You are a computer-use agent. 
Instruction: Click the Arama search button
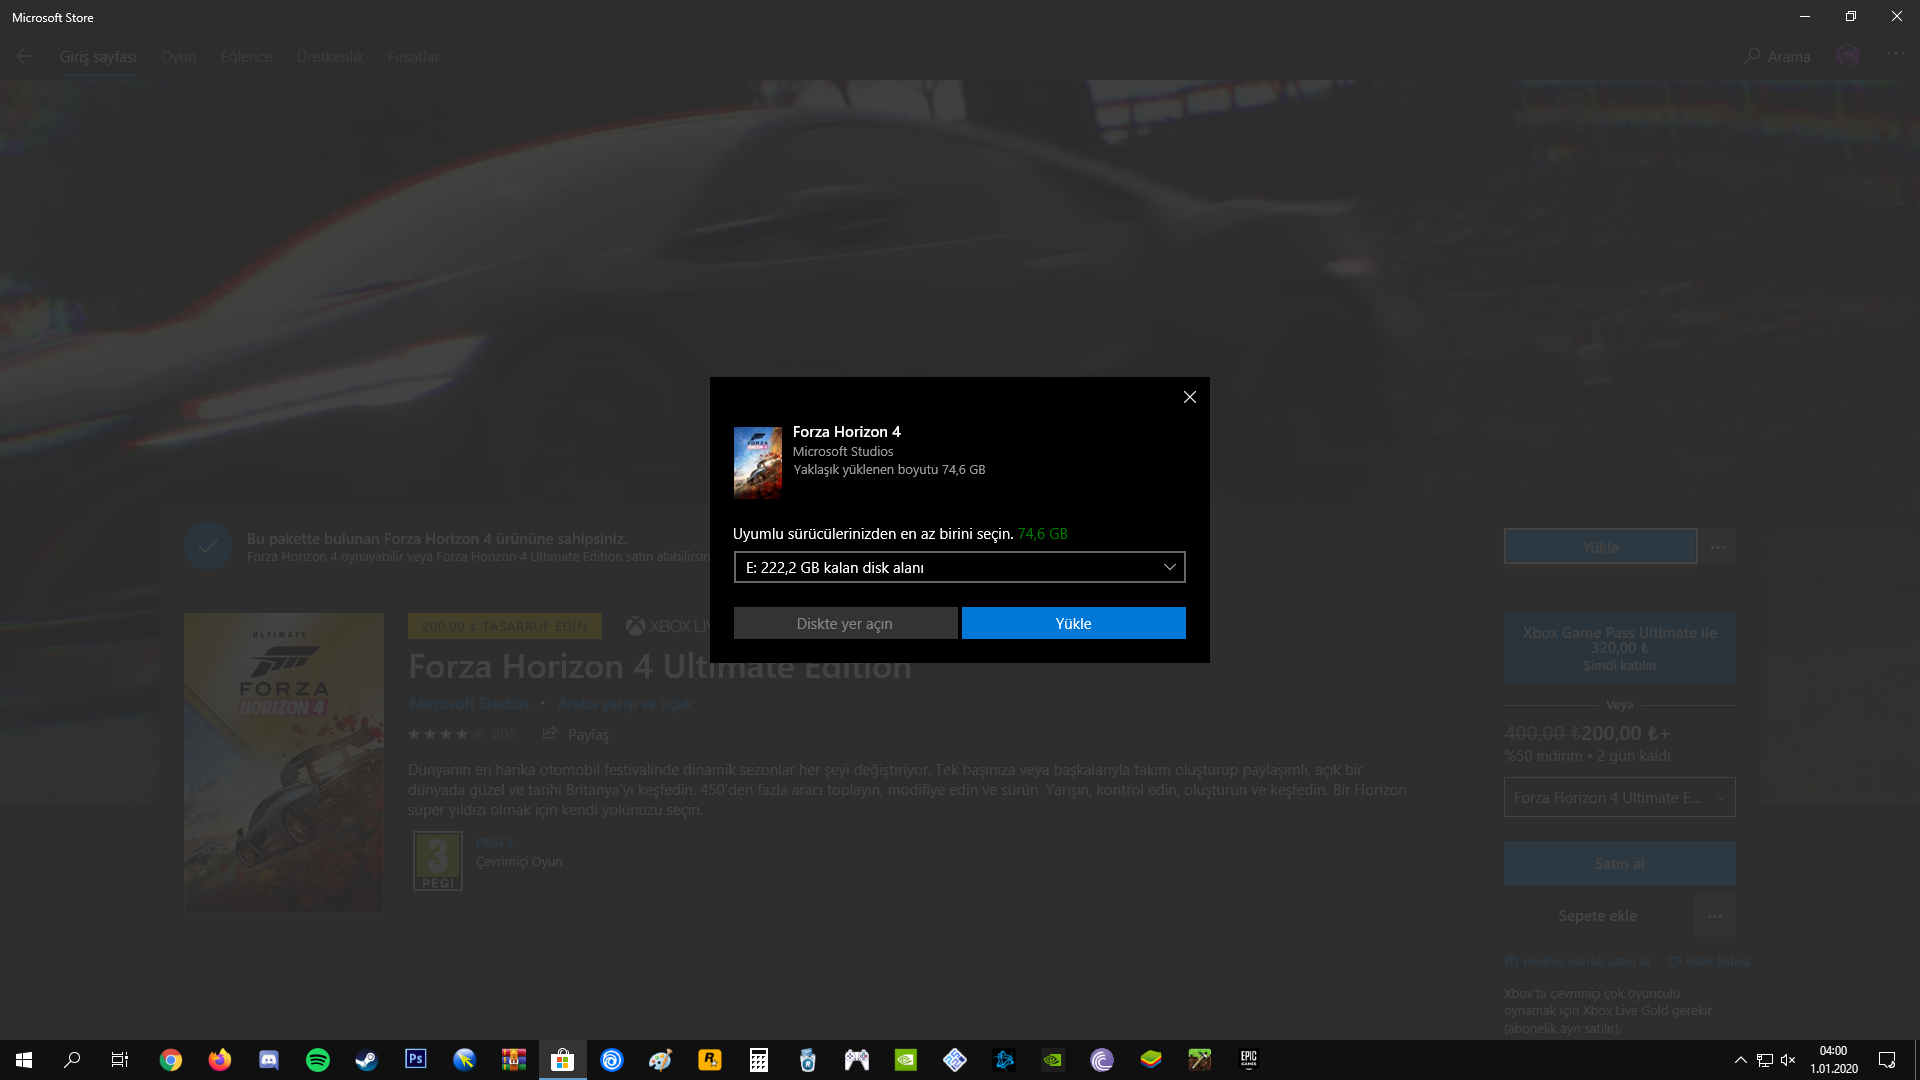[1777, 57]
